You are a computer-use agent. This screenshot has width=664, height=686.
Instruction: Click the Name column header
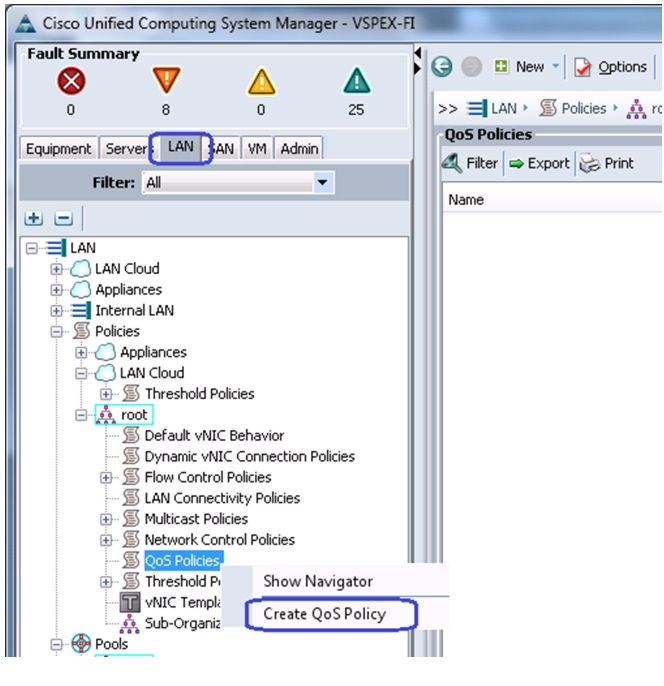pyautogui.click(x=466, y=200)
